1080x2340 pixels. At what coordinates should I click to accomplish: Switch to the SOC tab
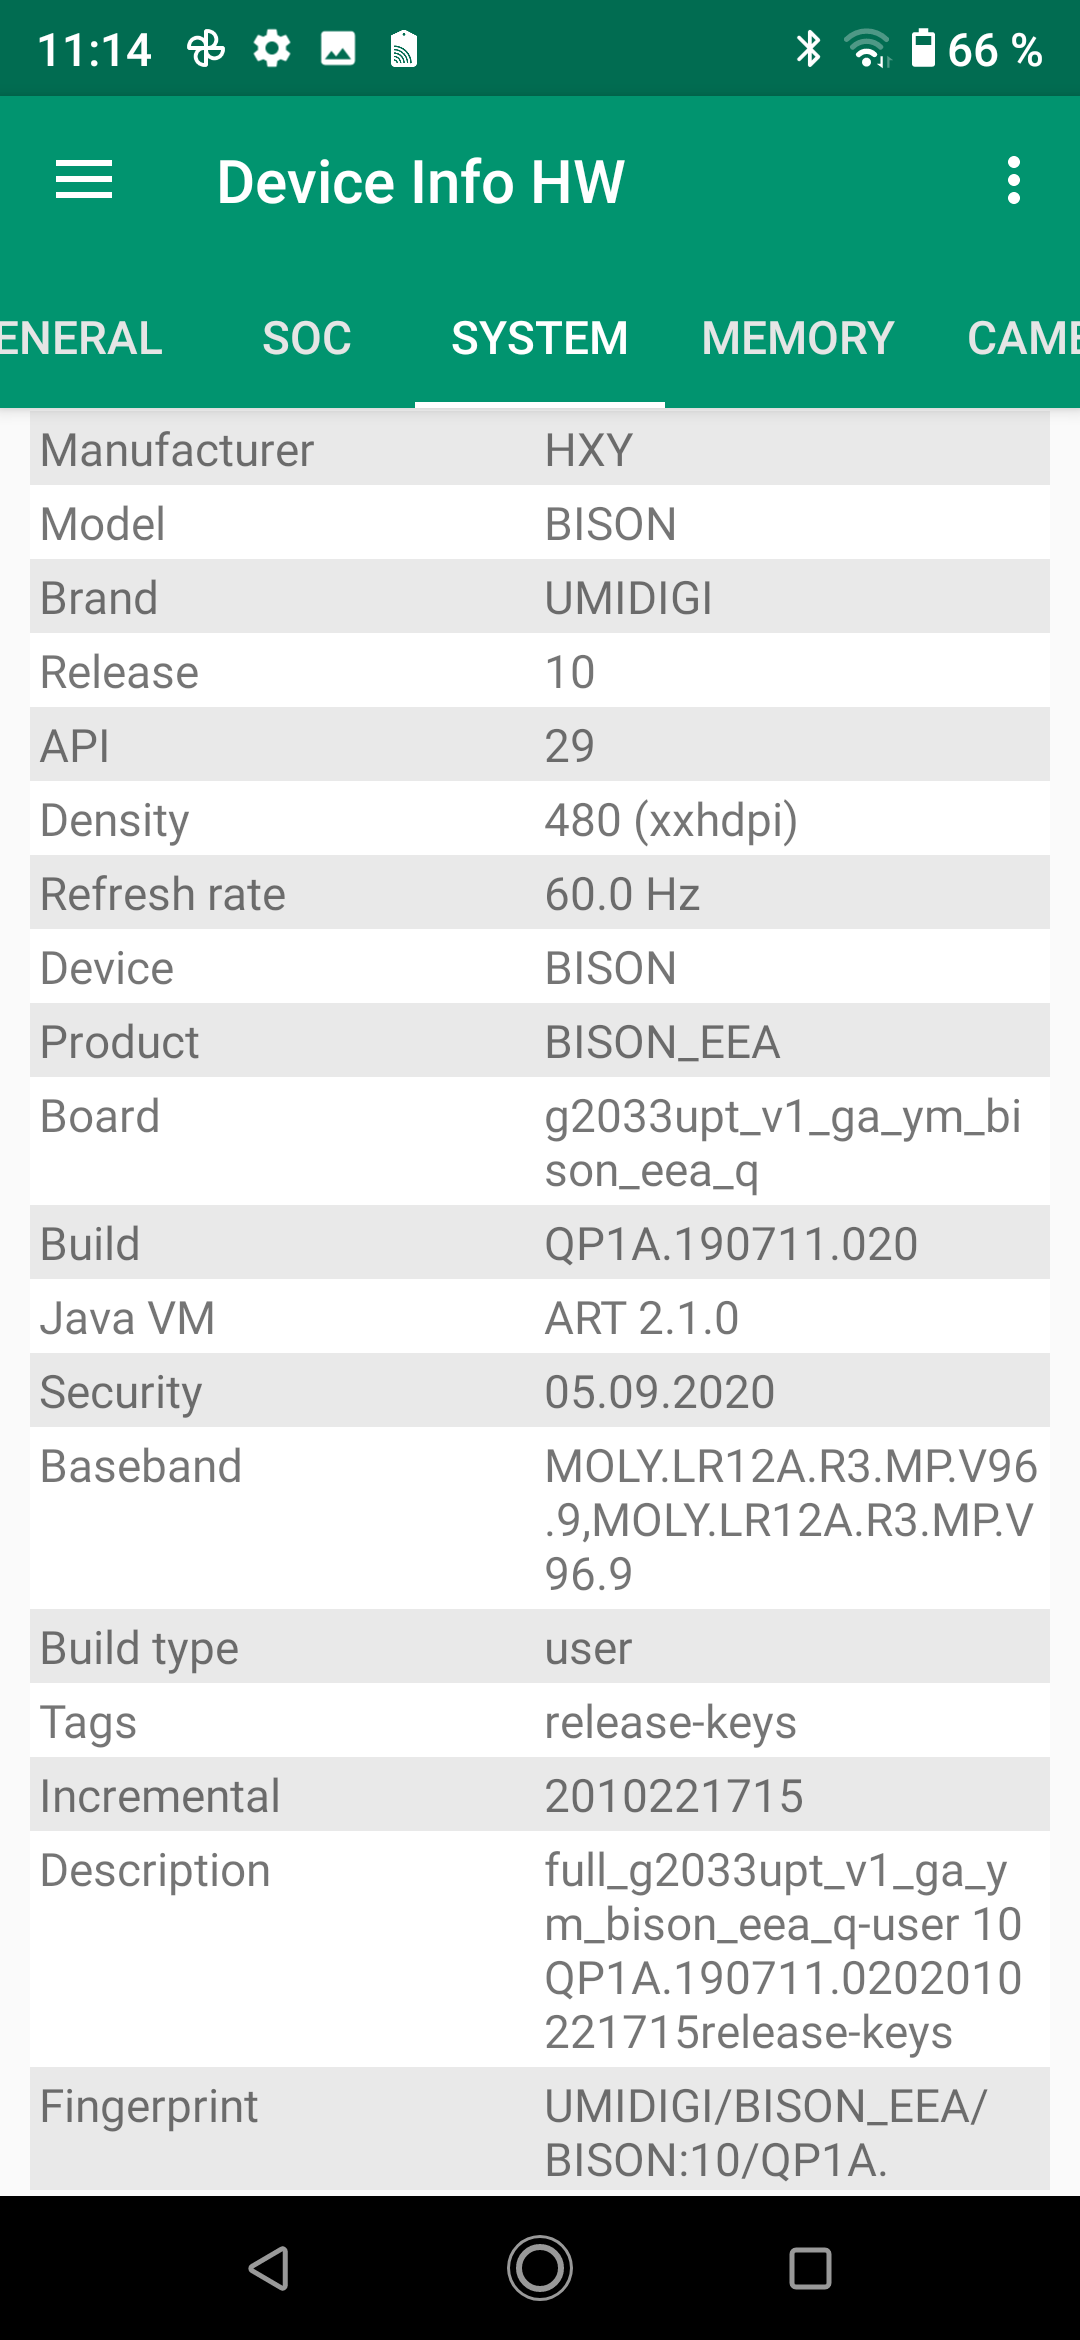[x=307, y=338]
